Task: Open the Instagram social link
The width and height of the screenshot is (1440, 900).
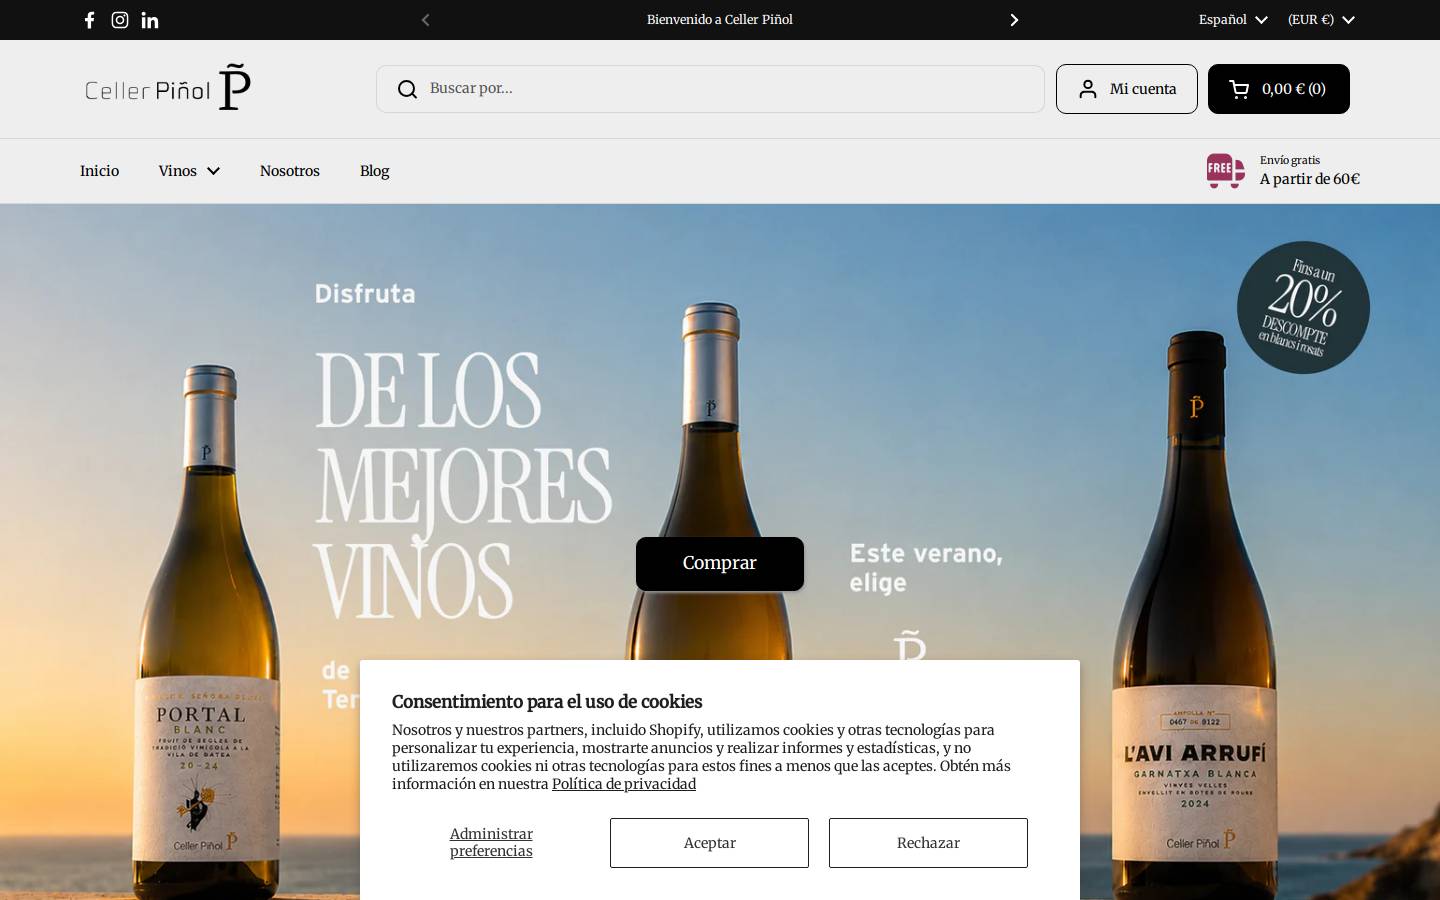Action: tap(120, 20)
